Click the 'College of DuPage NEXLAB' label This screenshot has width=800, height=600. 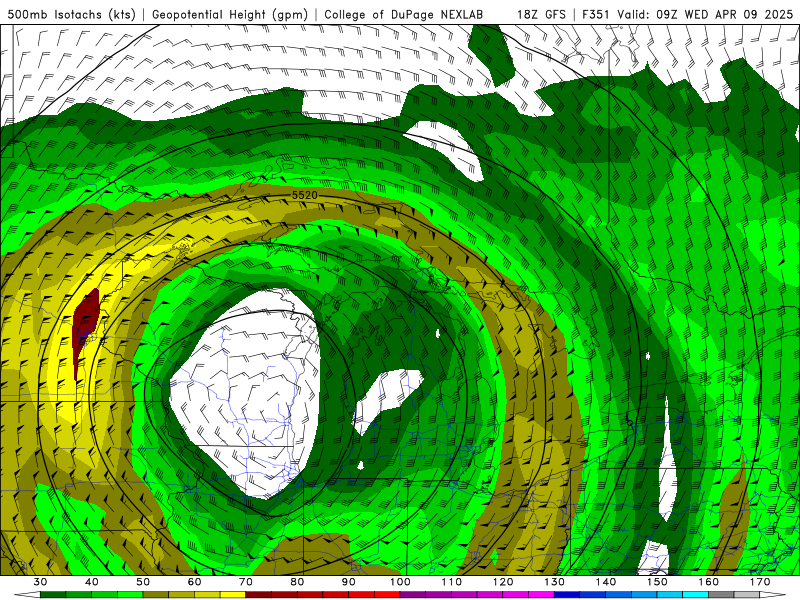pos(404,15)
